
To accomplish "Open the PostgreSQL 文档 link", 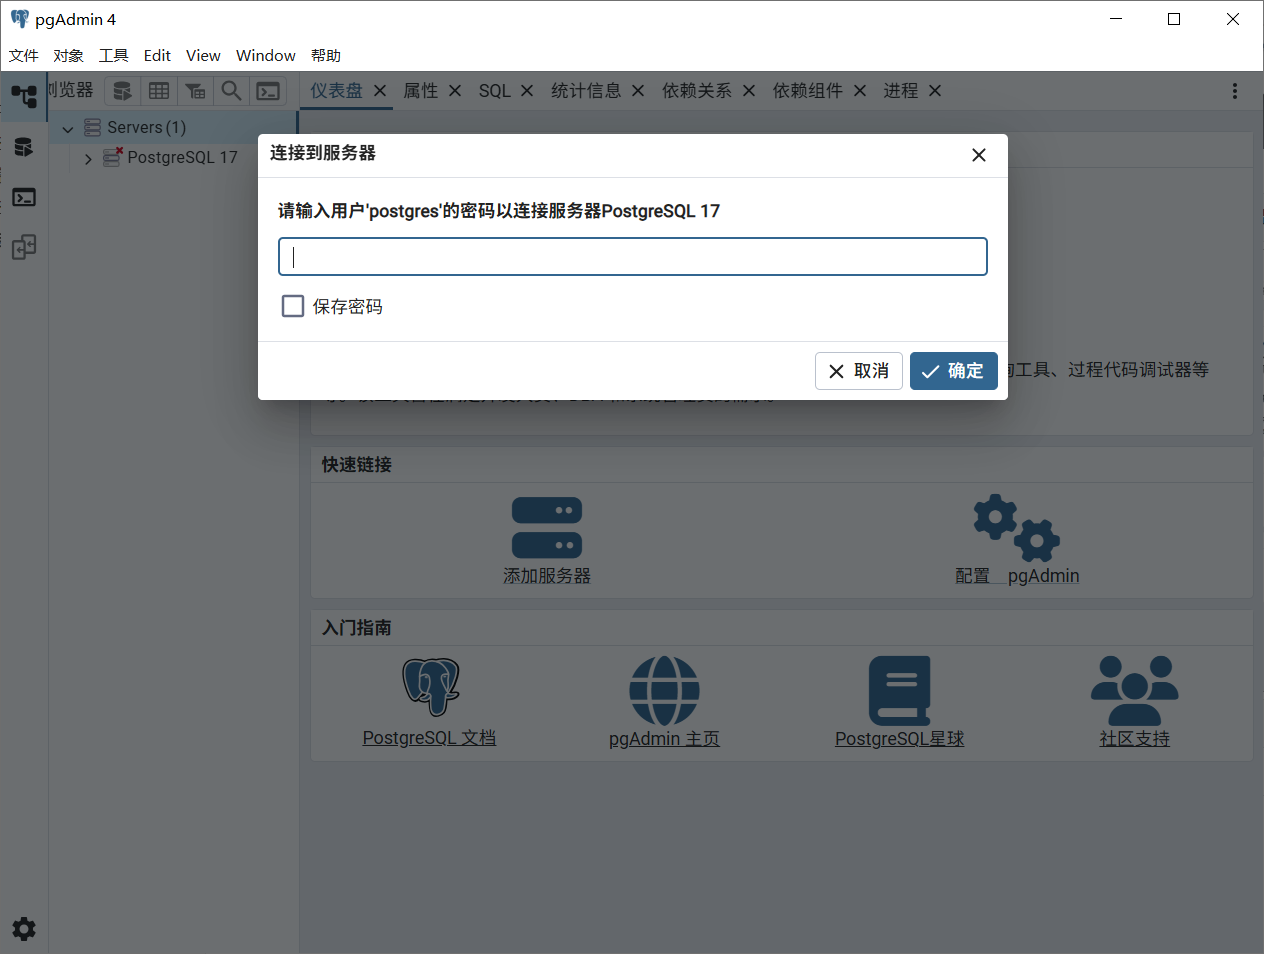I will coord(429,738).
